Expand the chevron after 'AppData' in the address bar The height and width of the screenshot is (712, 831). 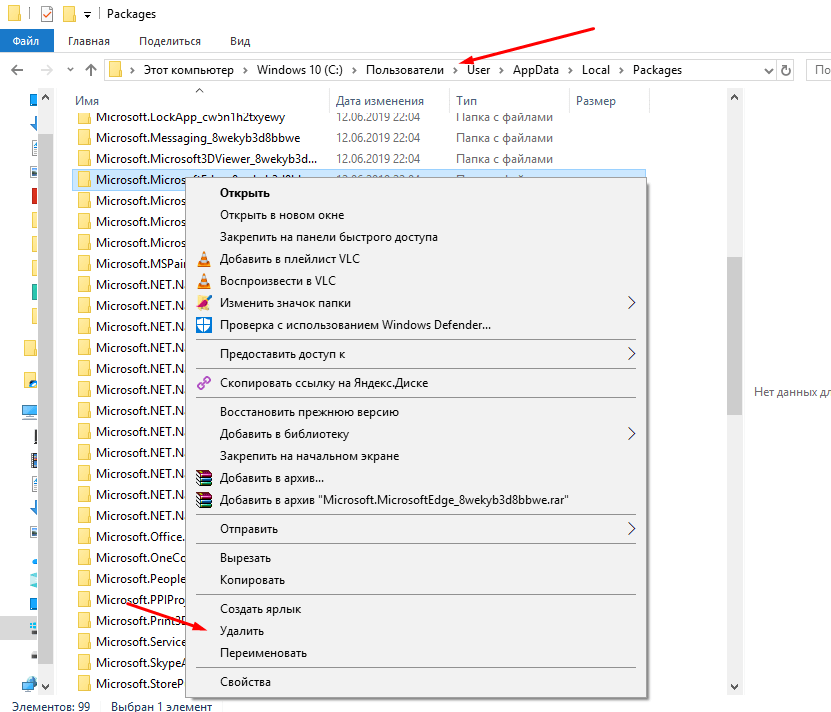[570, 70]
